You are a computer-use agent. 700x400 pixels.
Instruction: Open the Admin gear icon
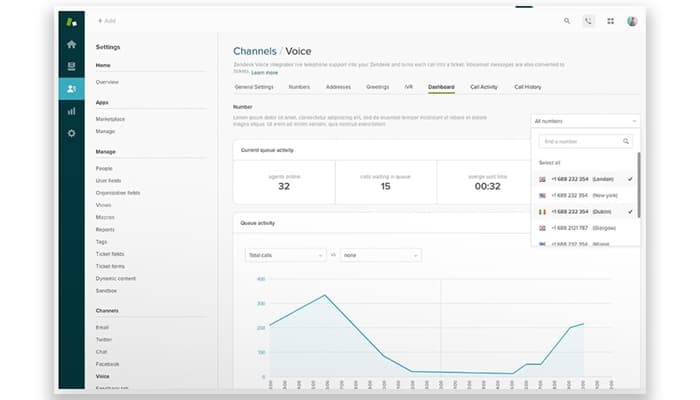click(71, 133)
